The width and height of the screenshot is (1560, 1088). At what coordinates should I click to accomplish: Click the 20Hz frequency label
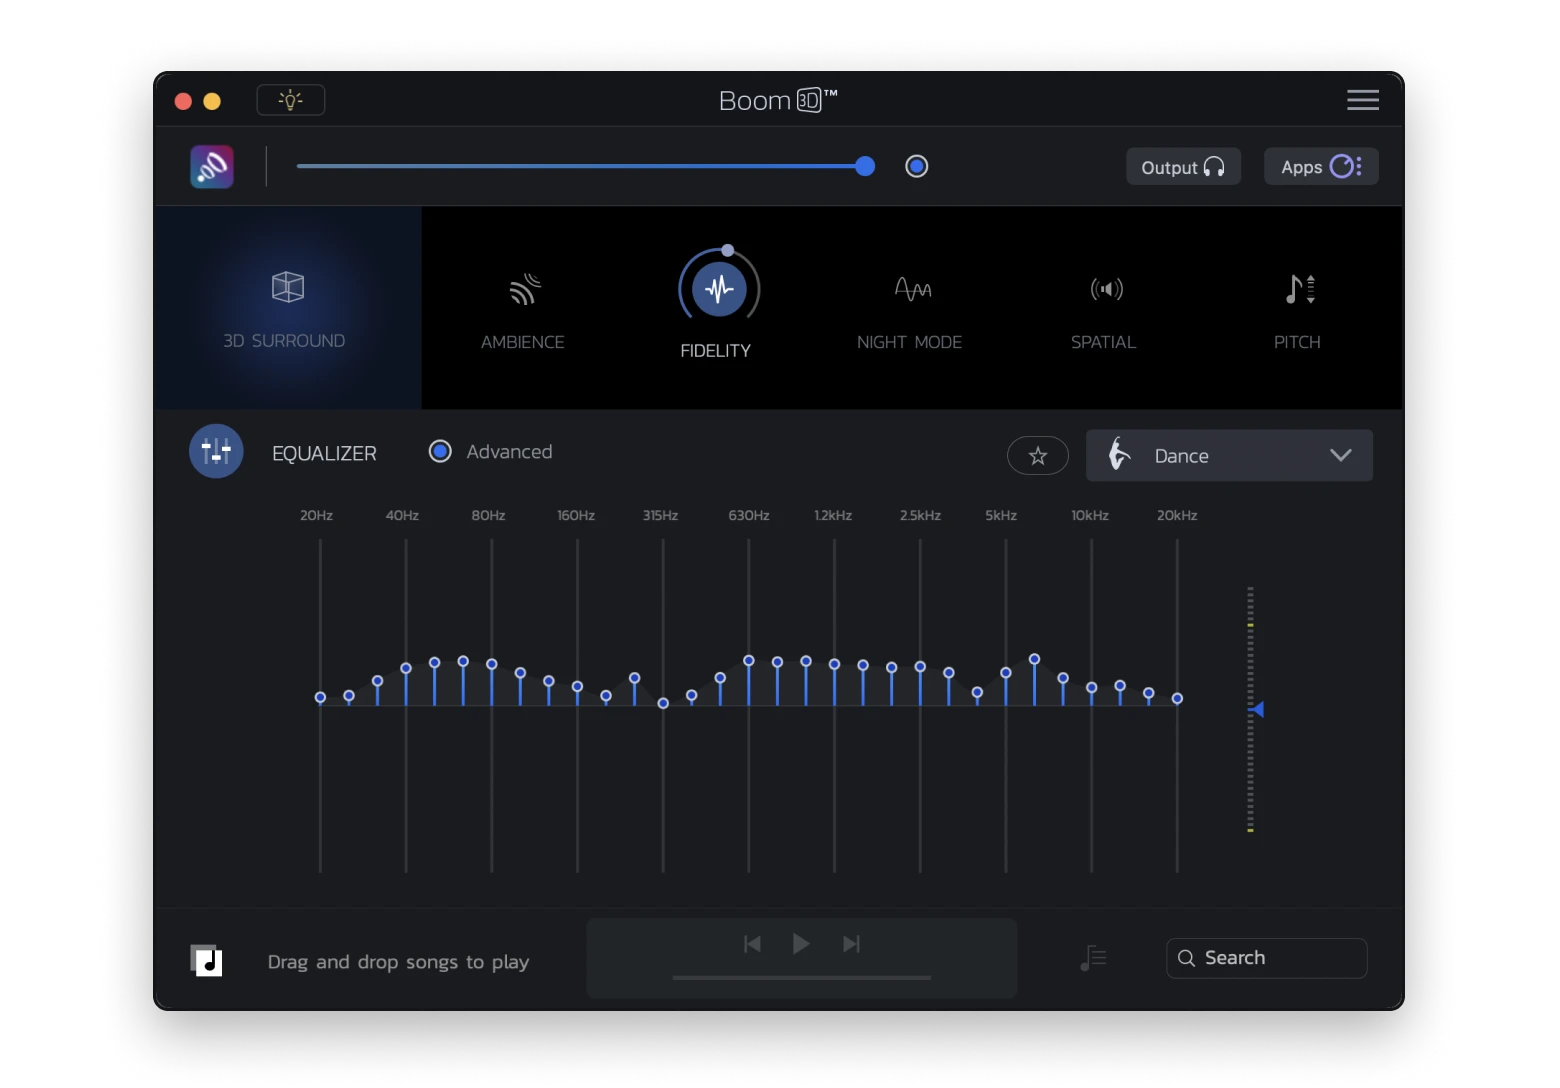(316, 515)
